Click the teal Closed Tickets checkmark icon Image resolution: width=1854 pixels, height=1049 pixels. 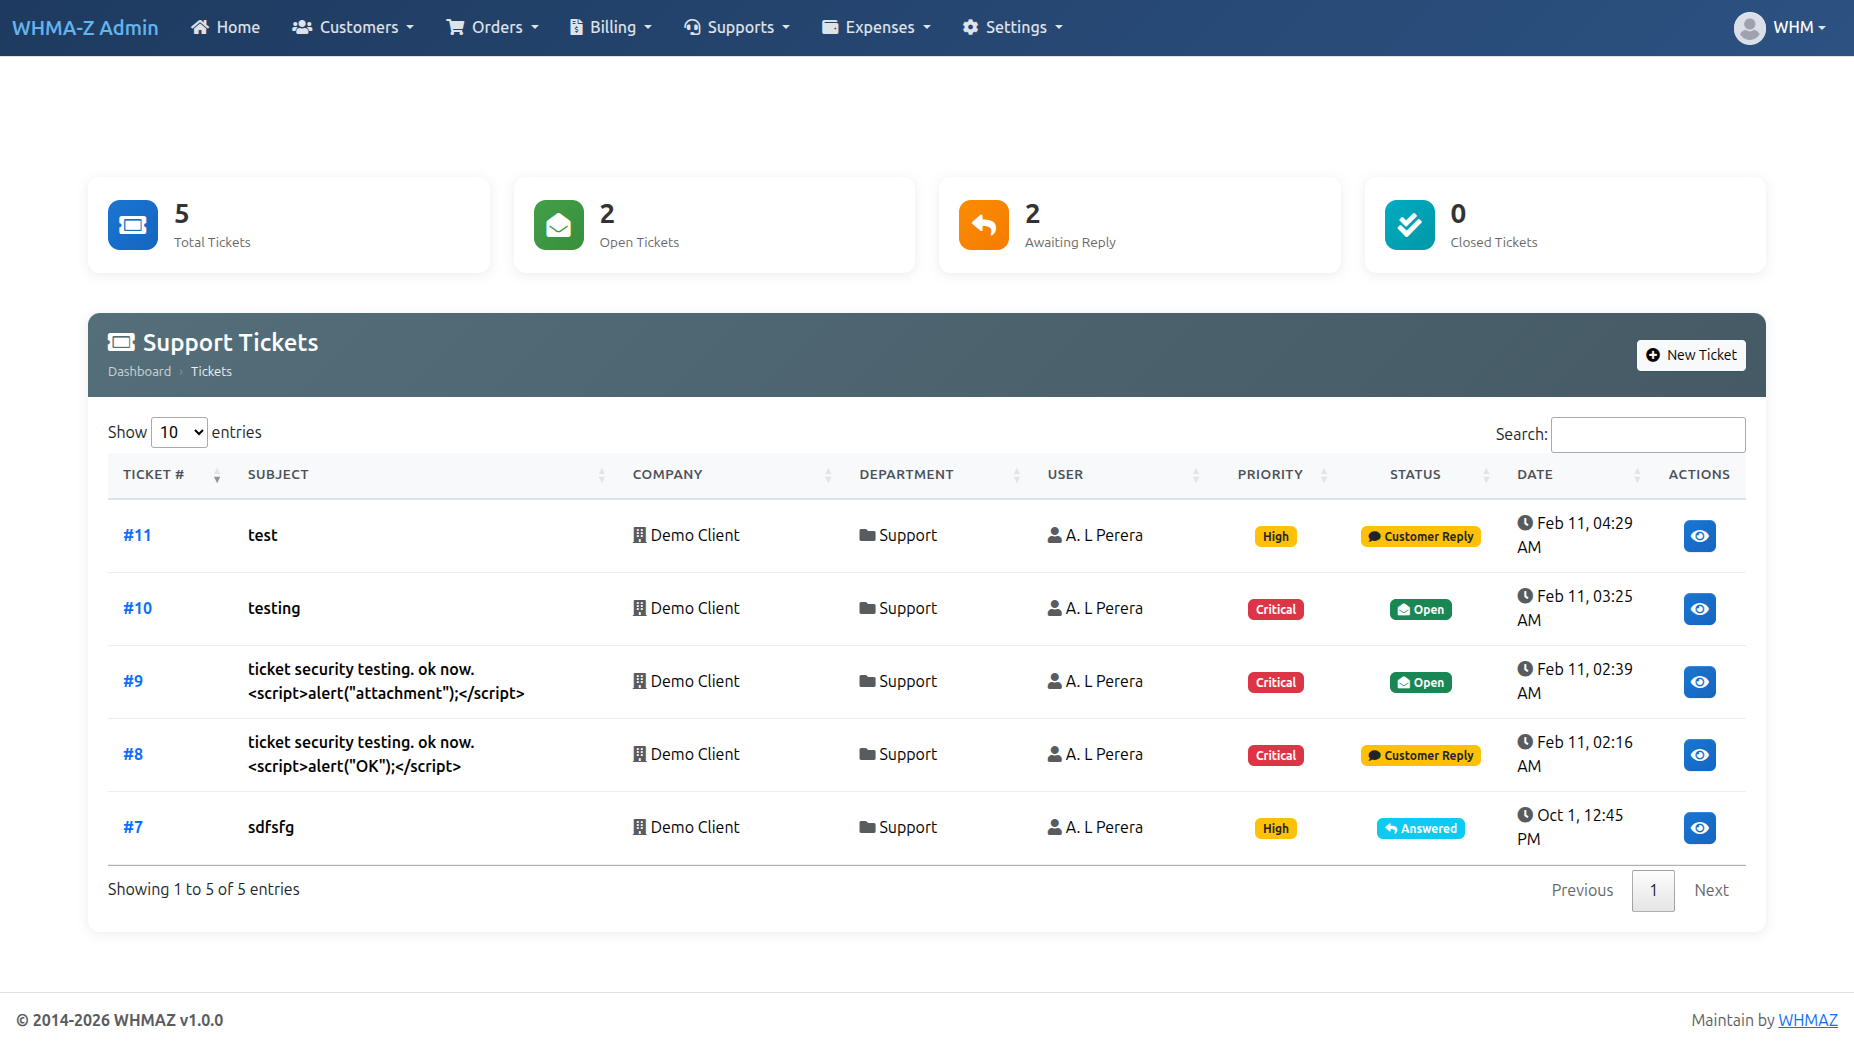1409,225
